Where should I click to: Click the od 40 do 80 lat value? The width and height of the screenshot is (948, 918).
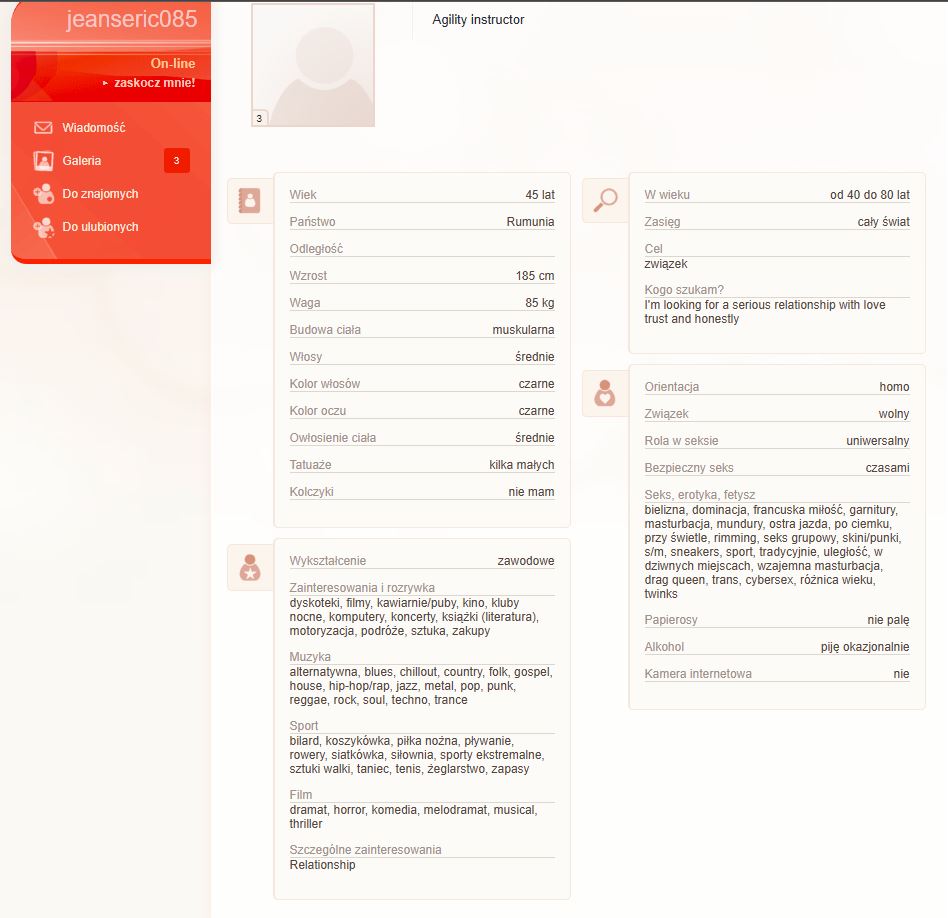point(869,195)
